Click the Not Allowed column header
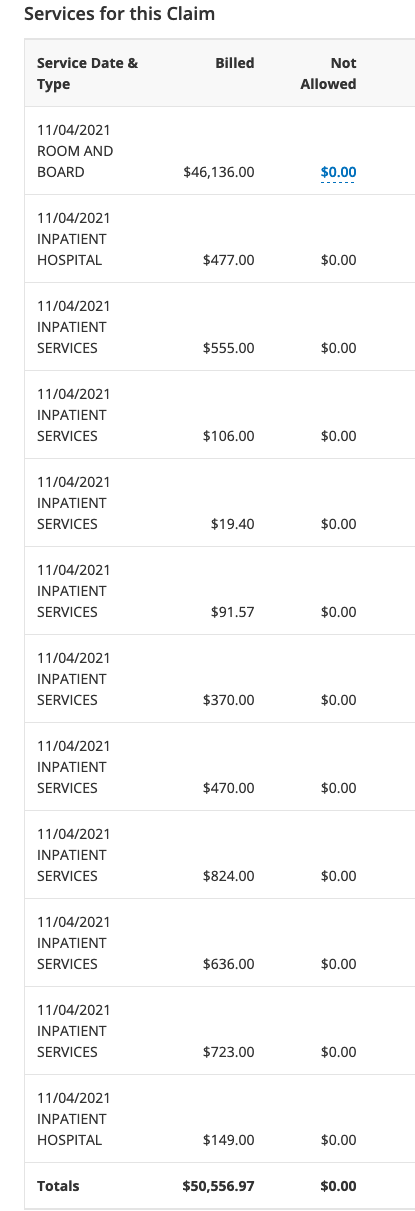Viewport: 415px width, 1211px height. pos(328,74)
